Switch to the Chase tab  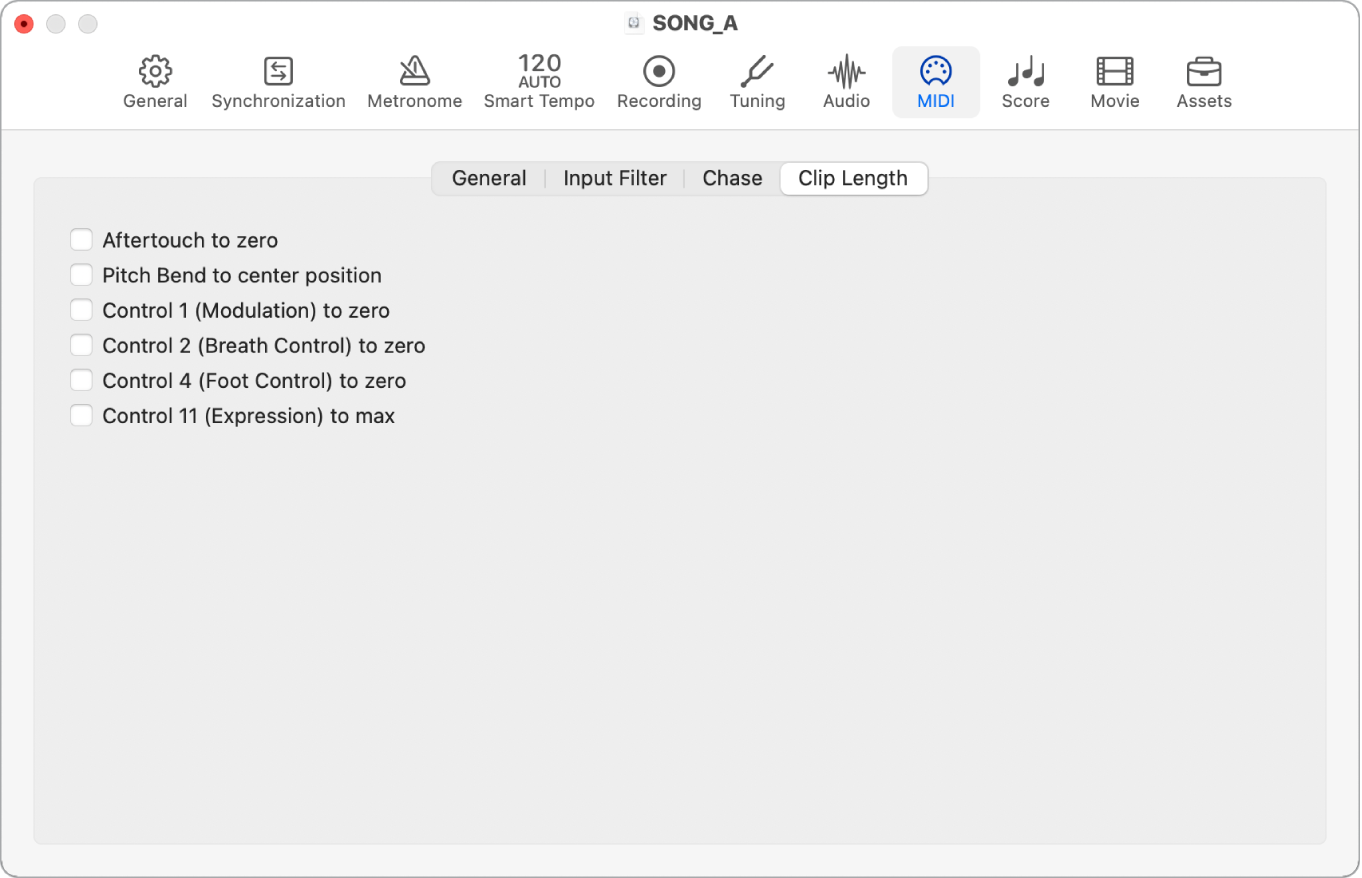click(731, 178)
